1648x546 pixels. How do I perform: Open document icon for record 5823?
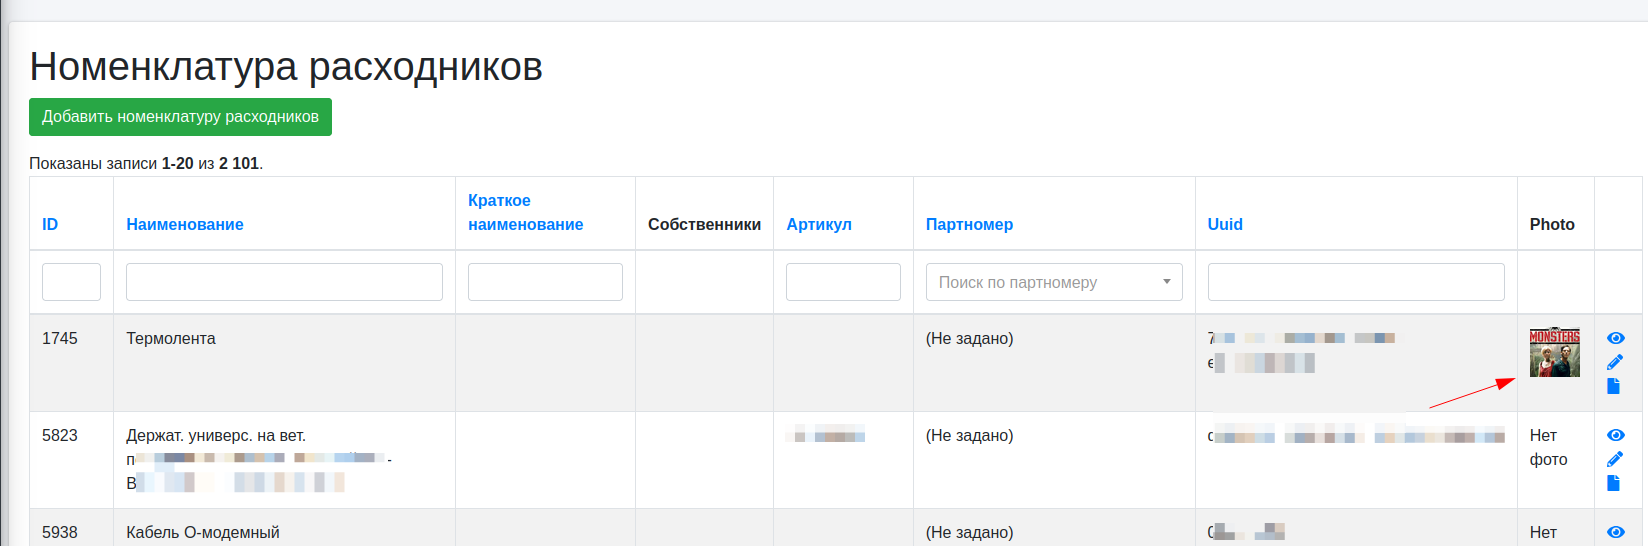click(x=1613, y=483)
